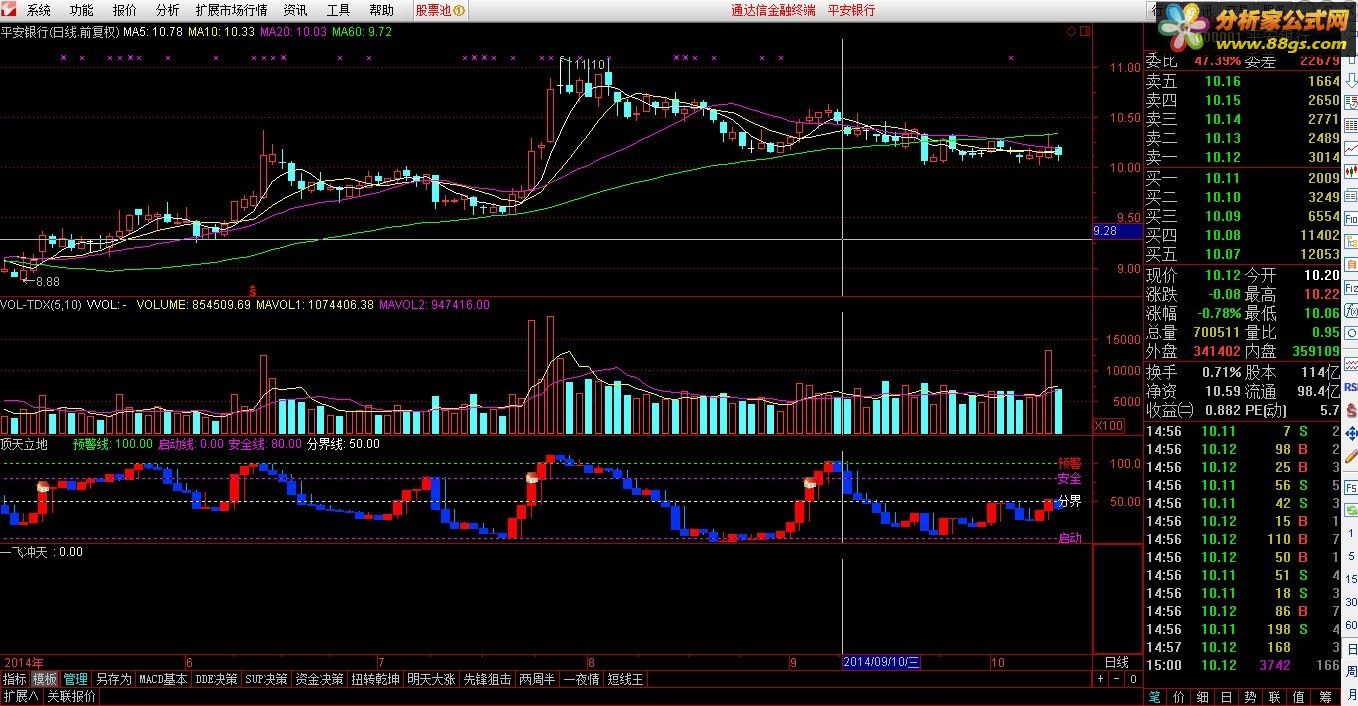Click the 买一 10.11 order row
Image resolution: width=1358 pixels, height=706 pixels.
[1242, 178]
